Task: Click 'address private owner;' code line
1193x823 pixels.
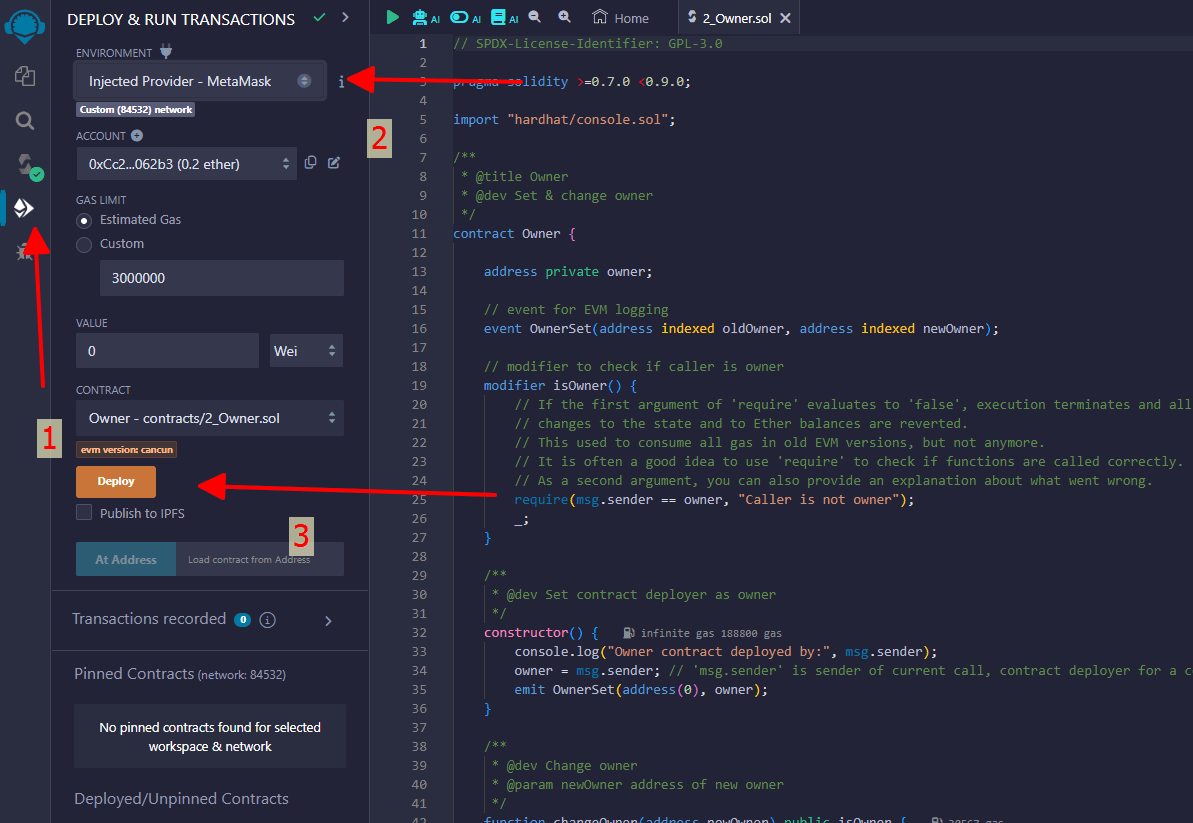Action: pos(568,272)
